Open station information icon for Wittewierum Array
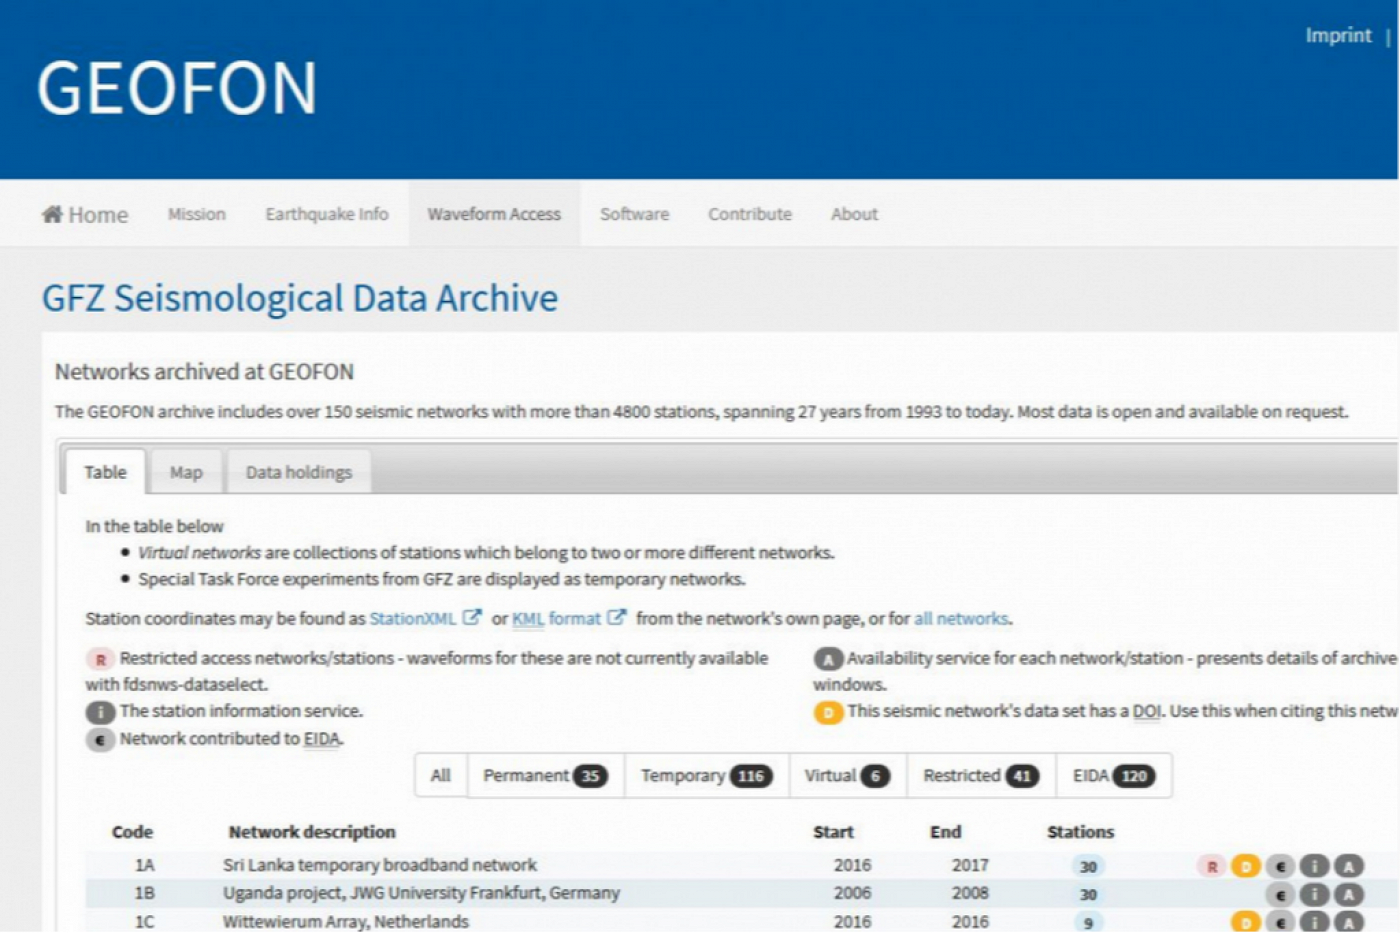 pos(1314,920)
